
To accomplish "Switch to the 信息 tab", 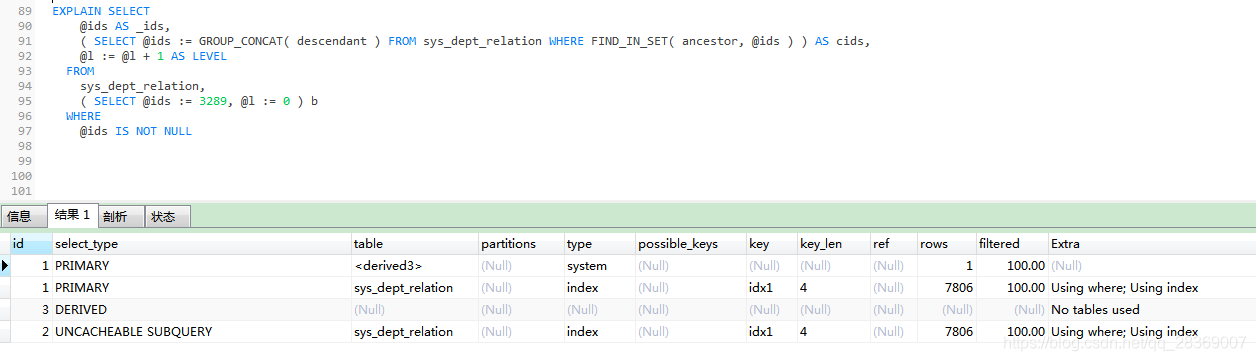I will (20, 216).
